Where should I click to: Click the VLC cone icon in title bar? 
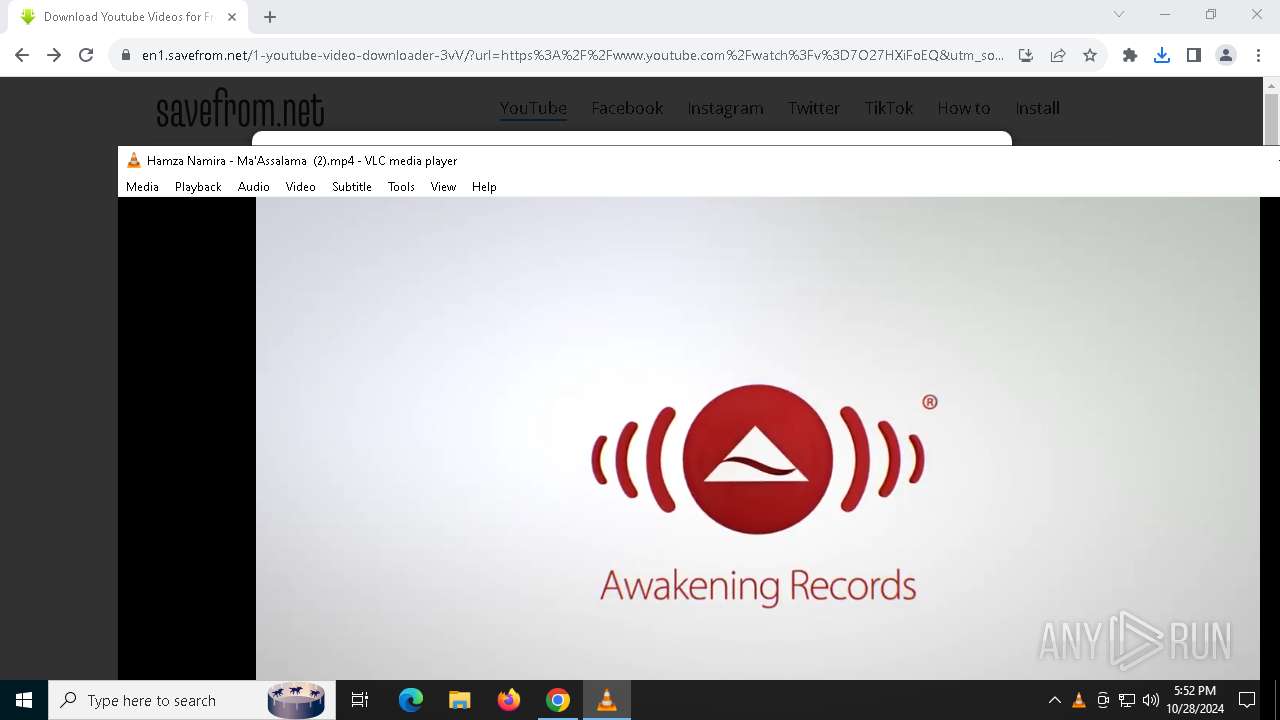click(x=133, y=160)
